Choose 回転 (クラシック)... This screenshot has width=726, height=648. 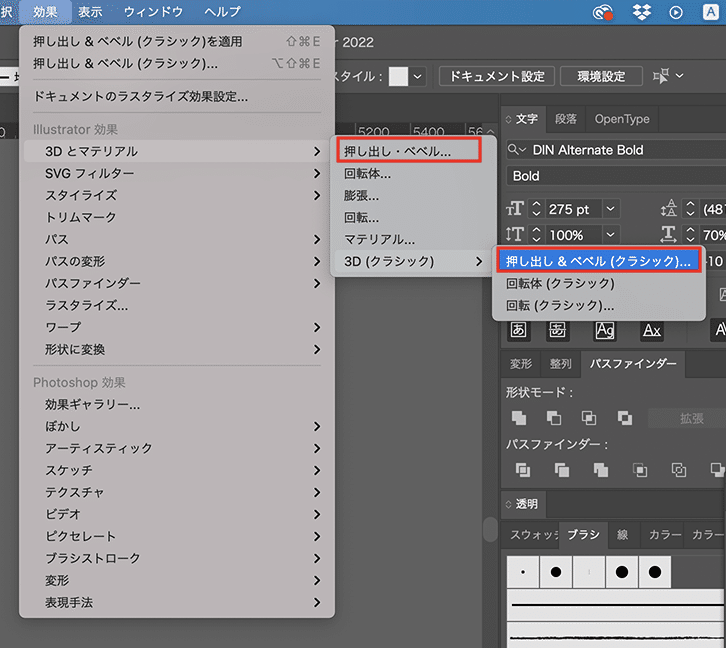tap(599, 305)
